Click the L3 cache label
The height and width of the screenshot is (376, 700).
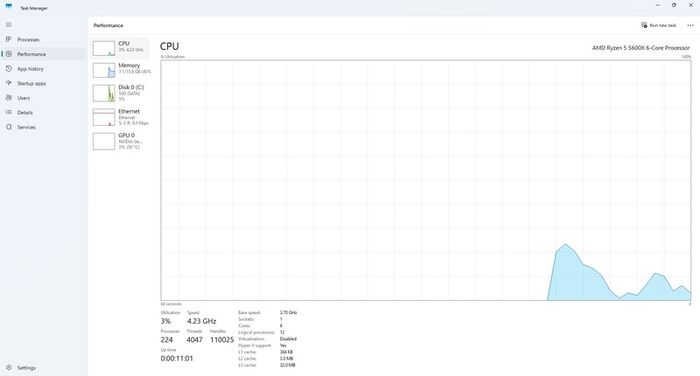247,365
